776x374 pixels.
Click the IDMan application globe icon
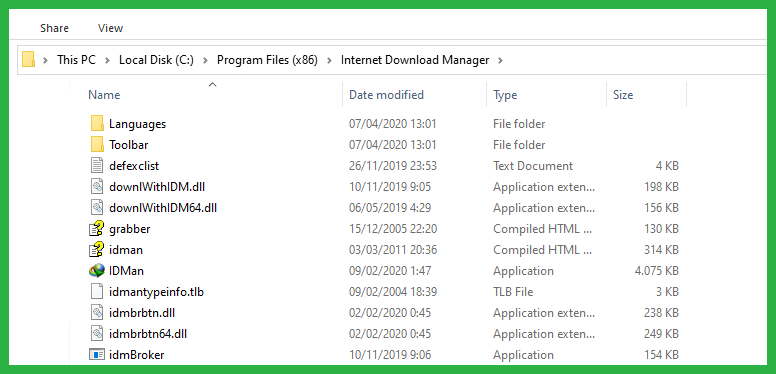click(x=97, y=271)
